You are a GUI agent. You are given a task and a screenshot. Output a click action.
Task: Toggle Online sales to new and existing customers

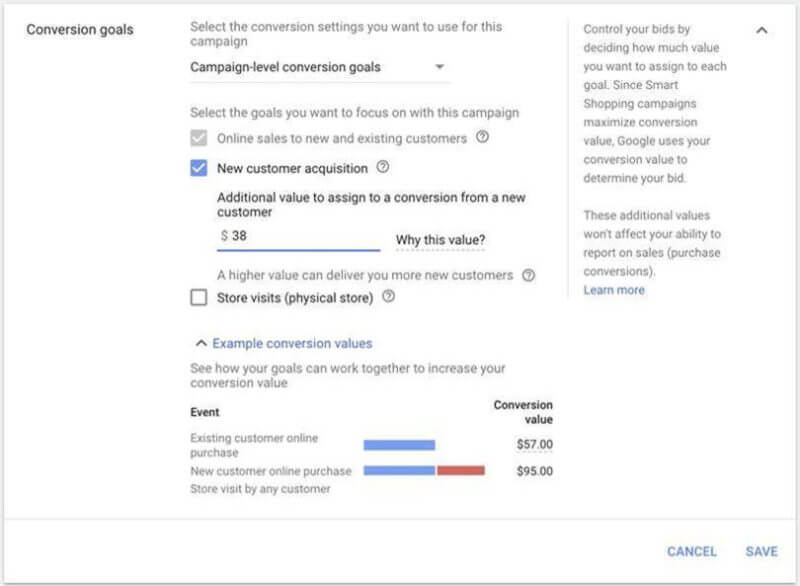point(198,138)
